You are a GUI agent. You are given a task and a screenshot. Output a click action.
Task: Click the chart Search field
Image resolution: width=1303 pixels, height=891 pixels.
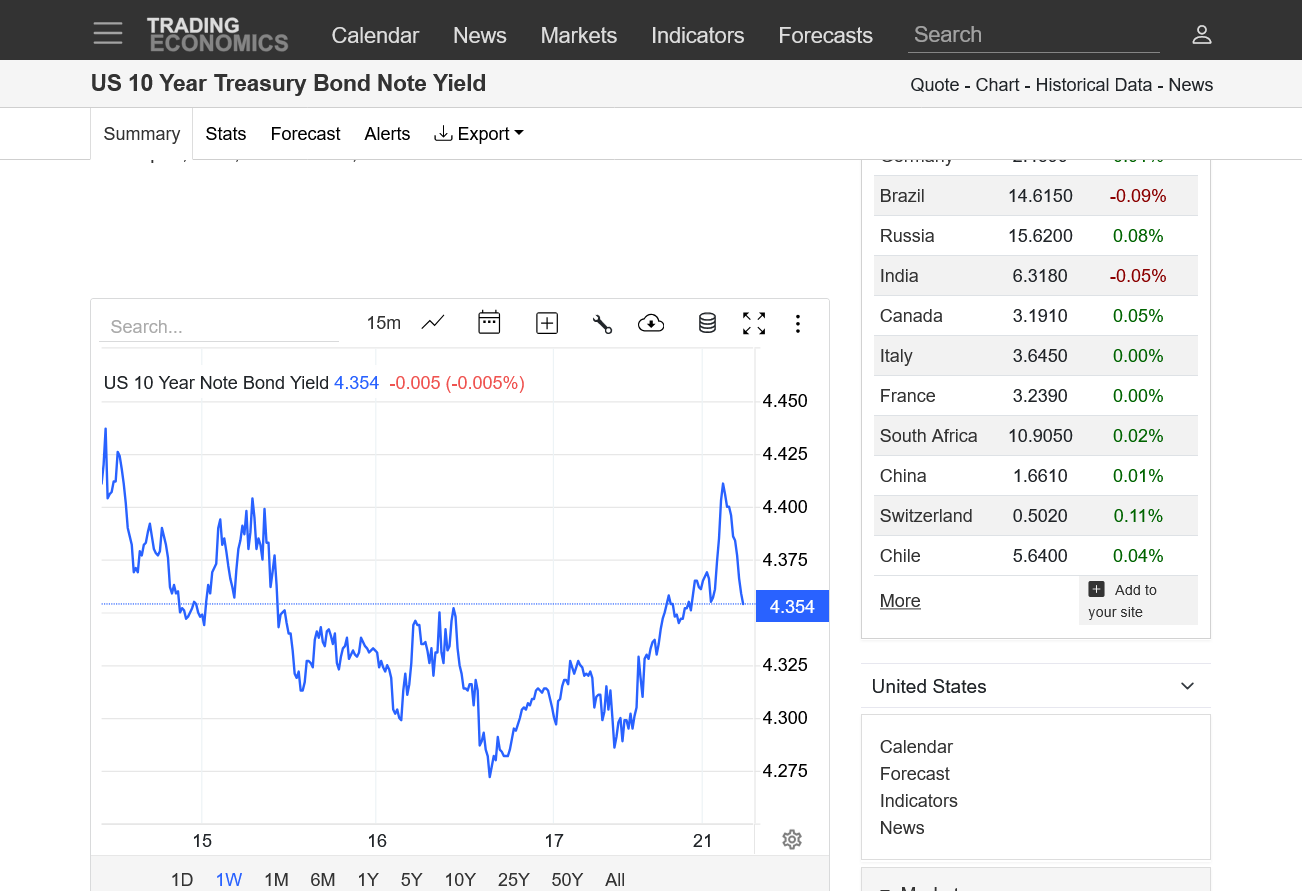[218, 327]
